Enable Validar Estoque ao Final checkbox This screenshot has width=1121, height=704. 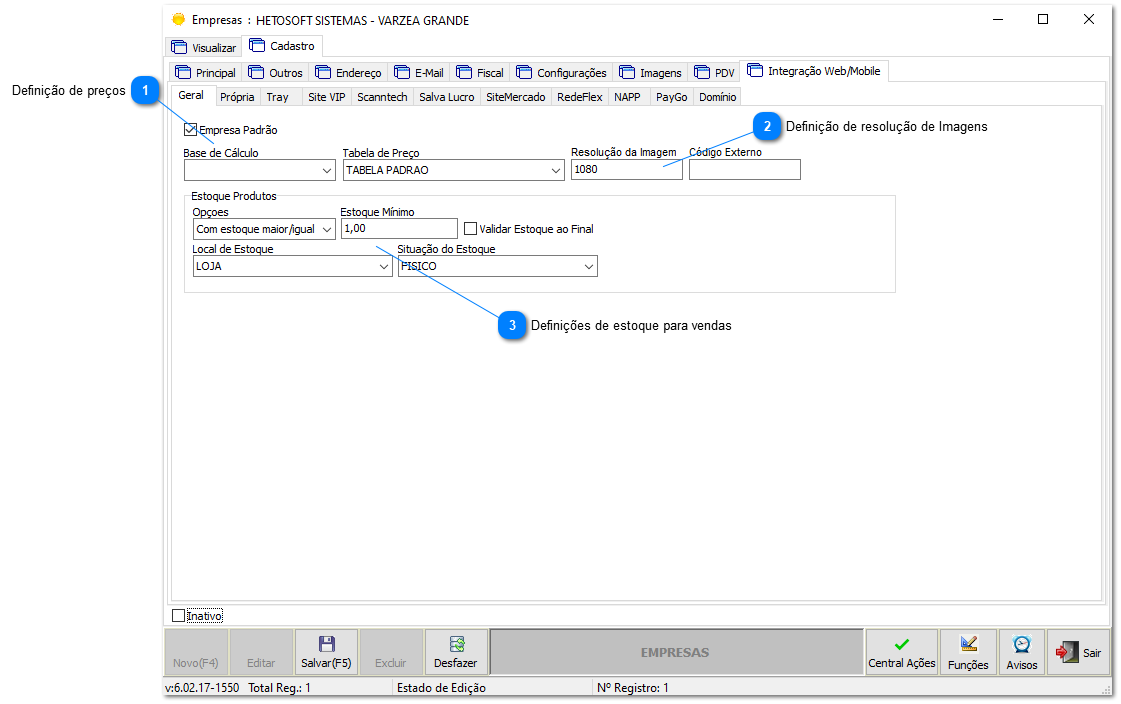coord(471,229)
